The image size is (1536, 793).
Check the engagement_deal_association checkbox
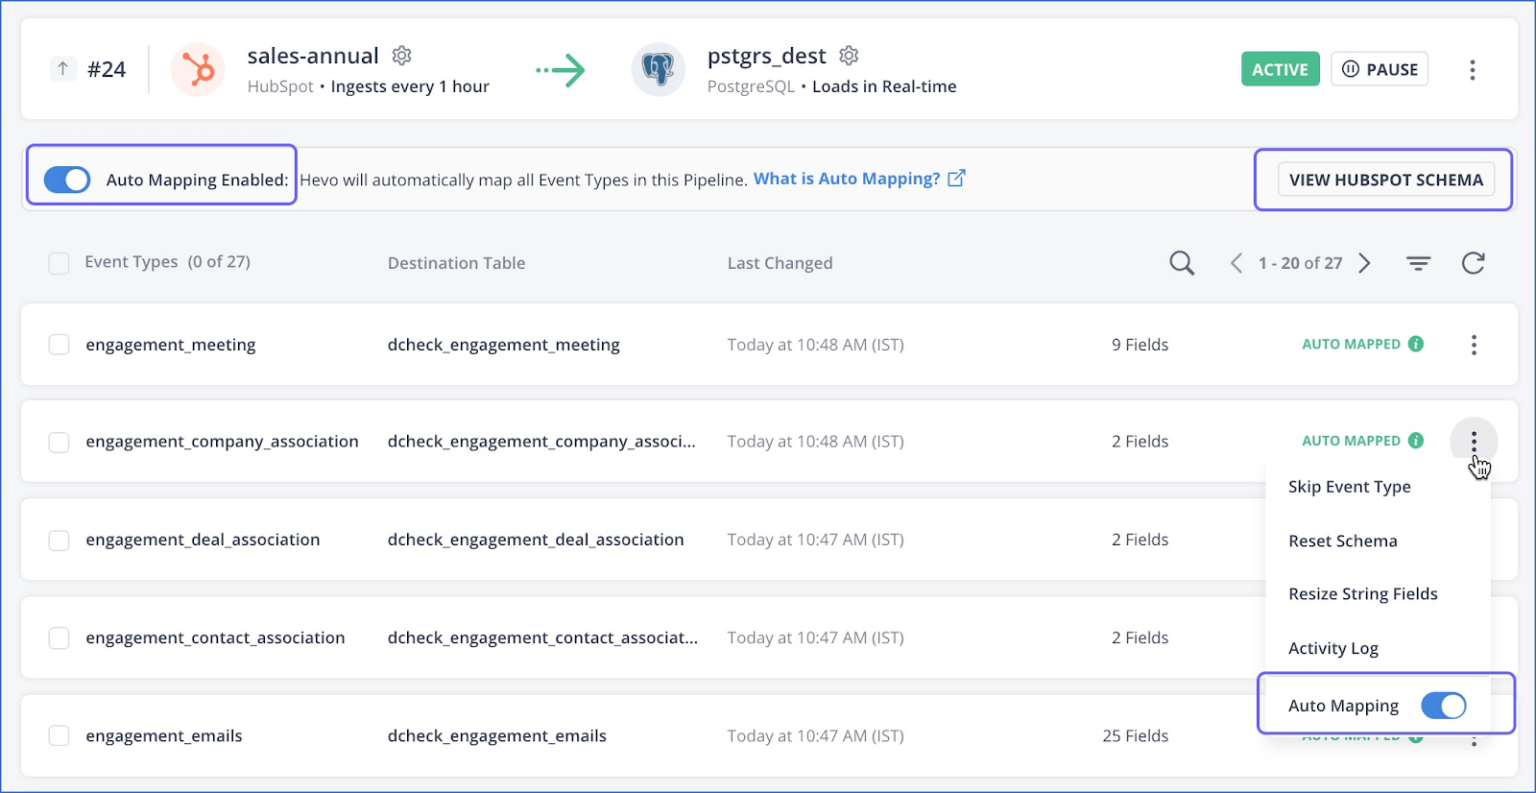point(58,539)
